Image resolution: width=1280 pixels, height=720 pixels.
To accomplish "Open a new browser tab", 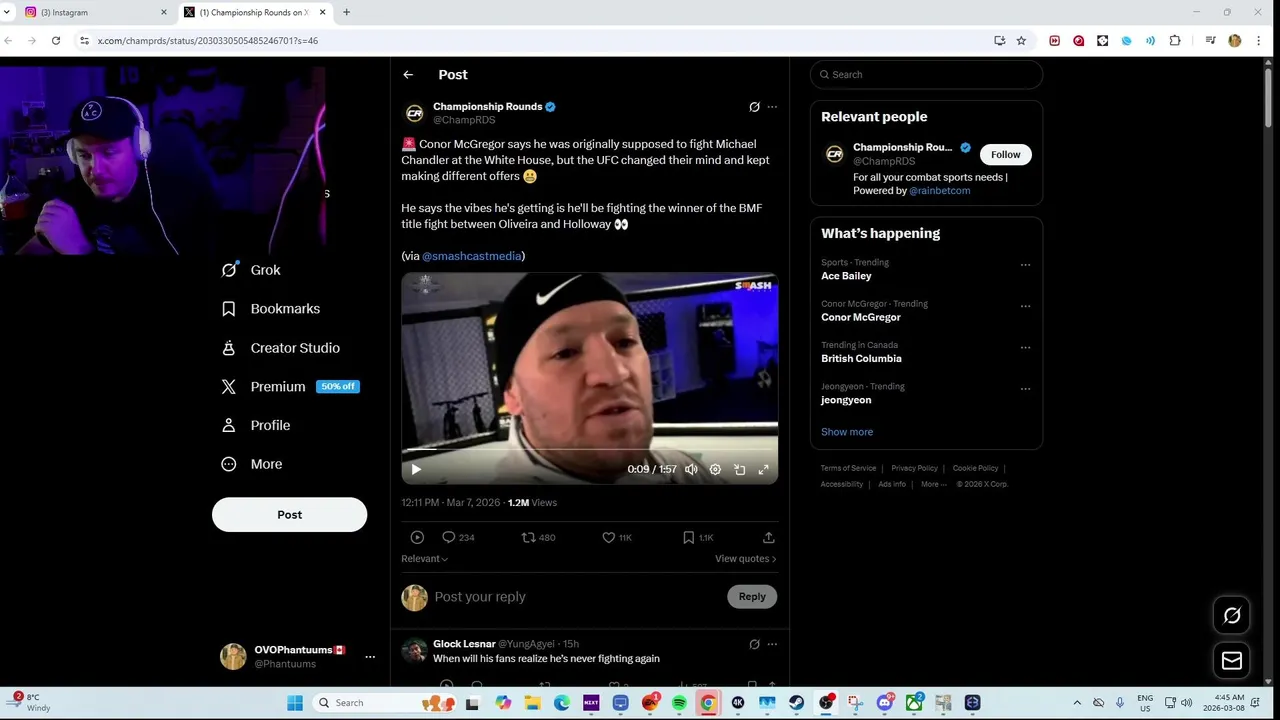I will click(346, 12).
